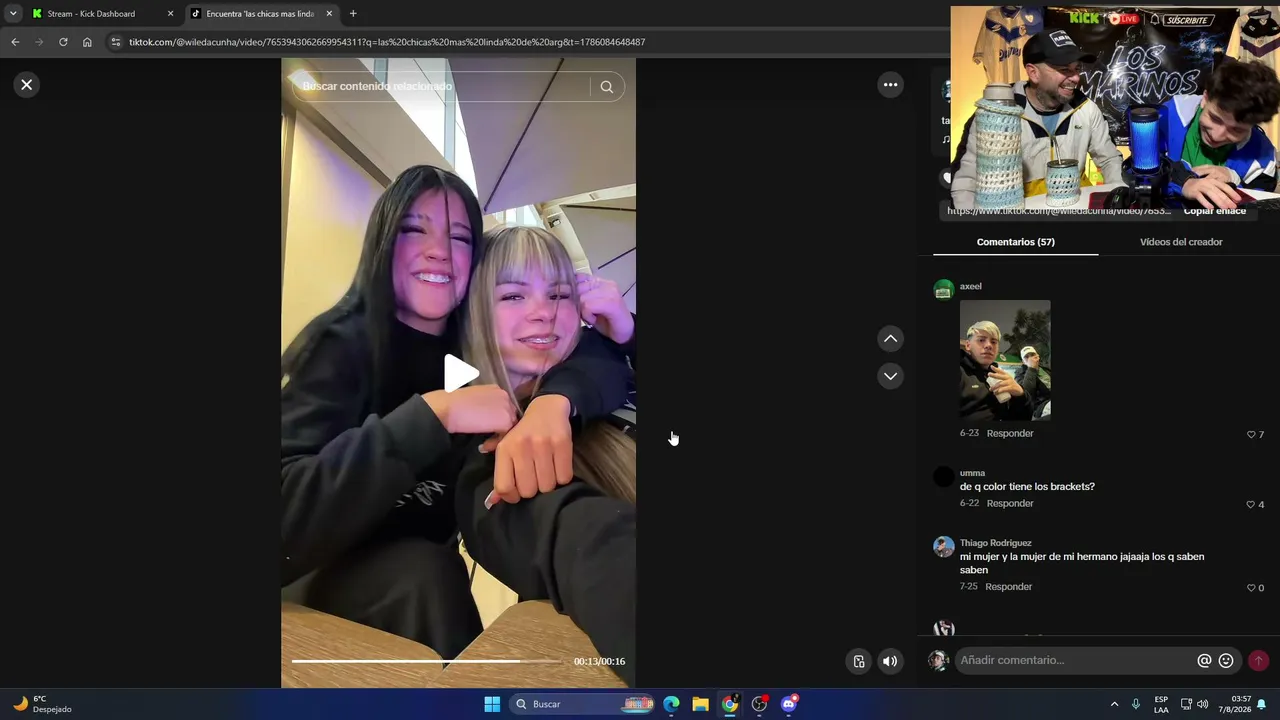Open axeel's comment image thumbnail
Viewport: 1280px width, 720px height.
pos(1005,360)
